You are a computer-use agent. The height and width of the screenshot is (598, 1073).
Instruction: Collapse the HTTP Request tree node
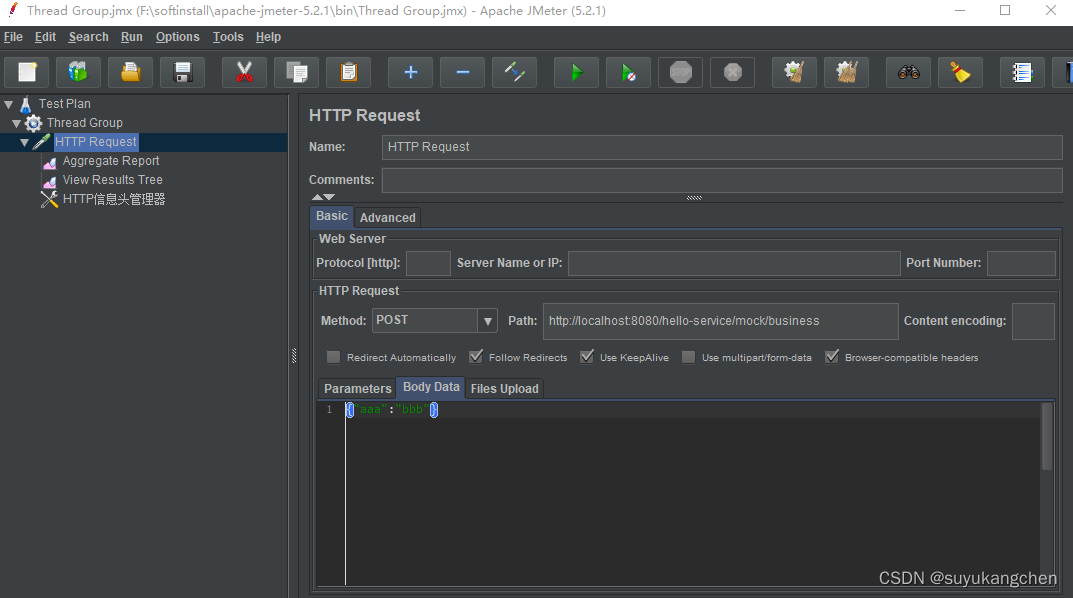click(x=25, y=143)
